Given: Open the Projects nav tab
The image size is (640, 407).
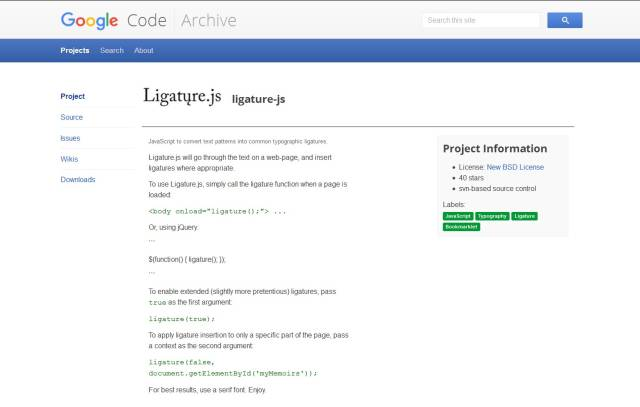Looking at the screenshot, I should click(x=75, y=51).
